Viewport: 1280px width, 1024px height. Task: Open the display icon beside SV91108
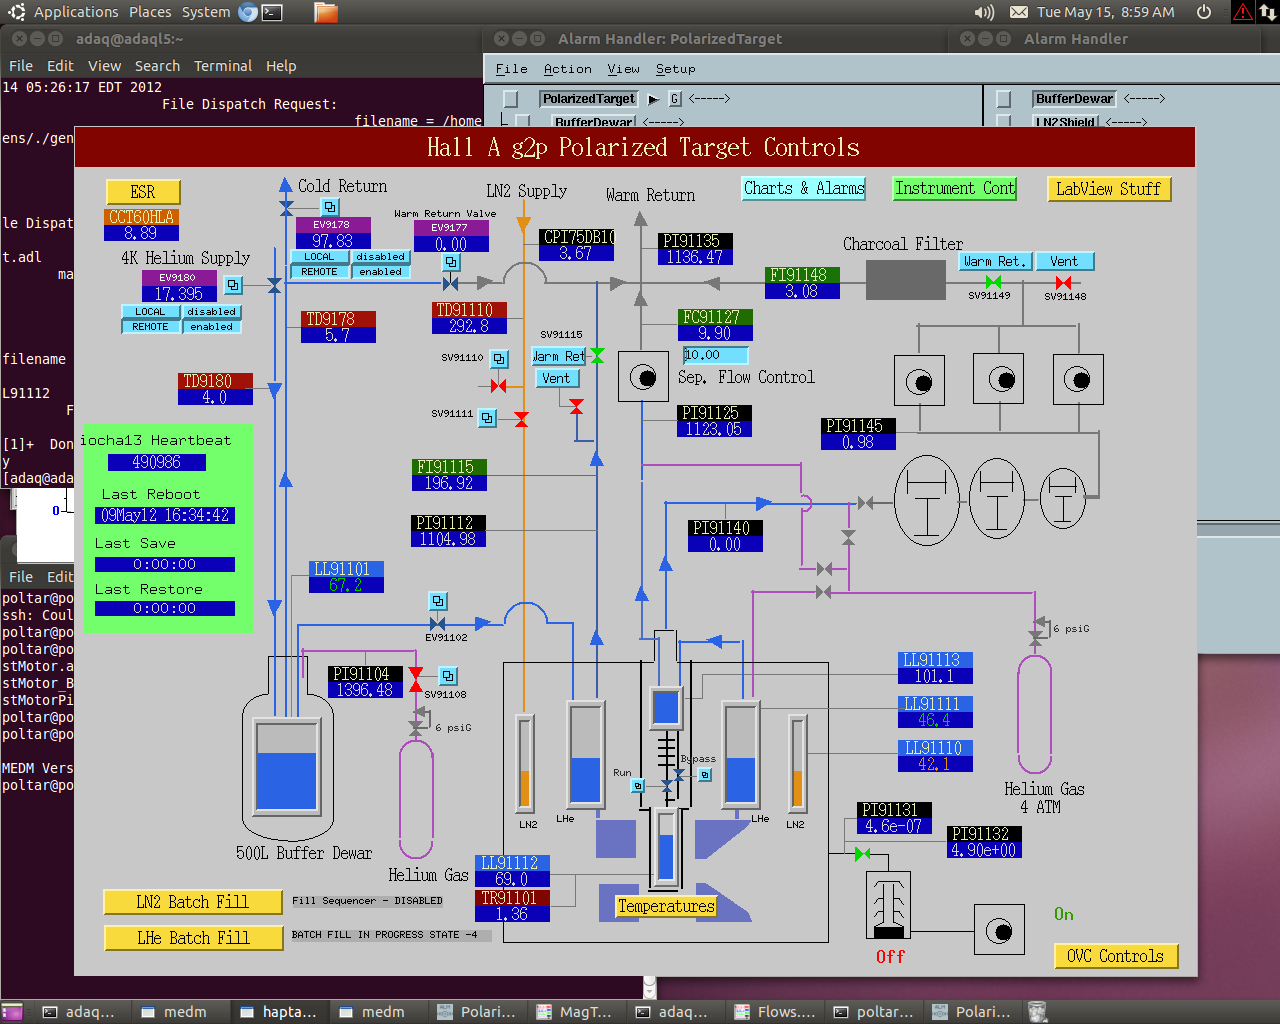[x=448, y=676]
